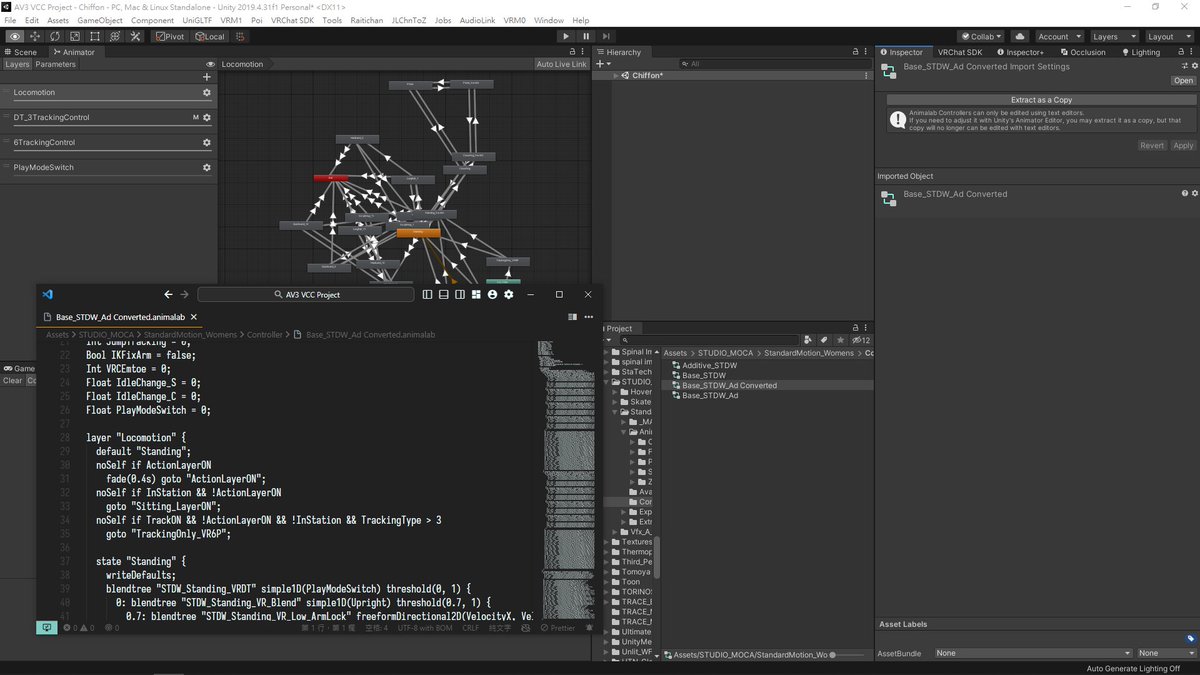Open VS Code manage gear icon
Viewport: 1200px width, 675px height.
tap(508, 295)
